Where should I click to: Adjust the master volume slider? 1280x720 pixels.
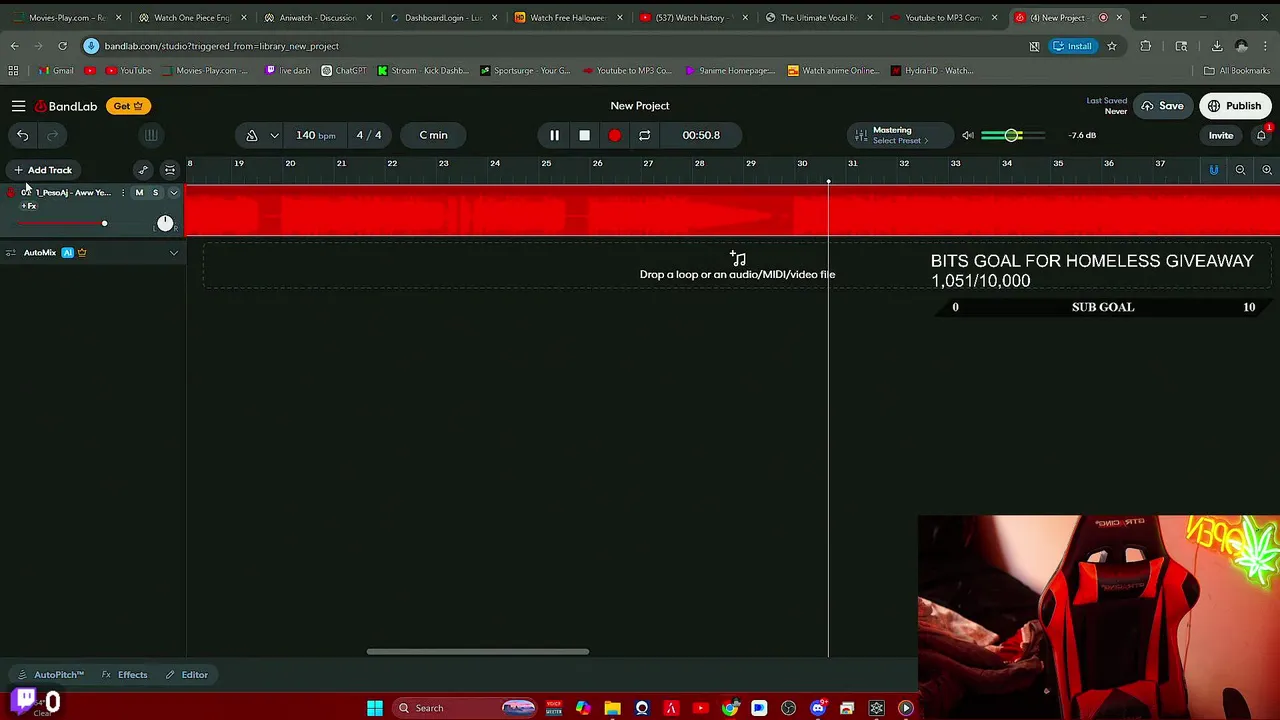coord(1013,135)
